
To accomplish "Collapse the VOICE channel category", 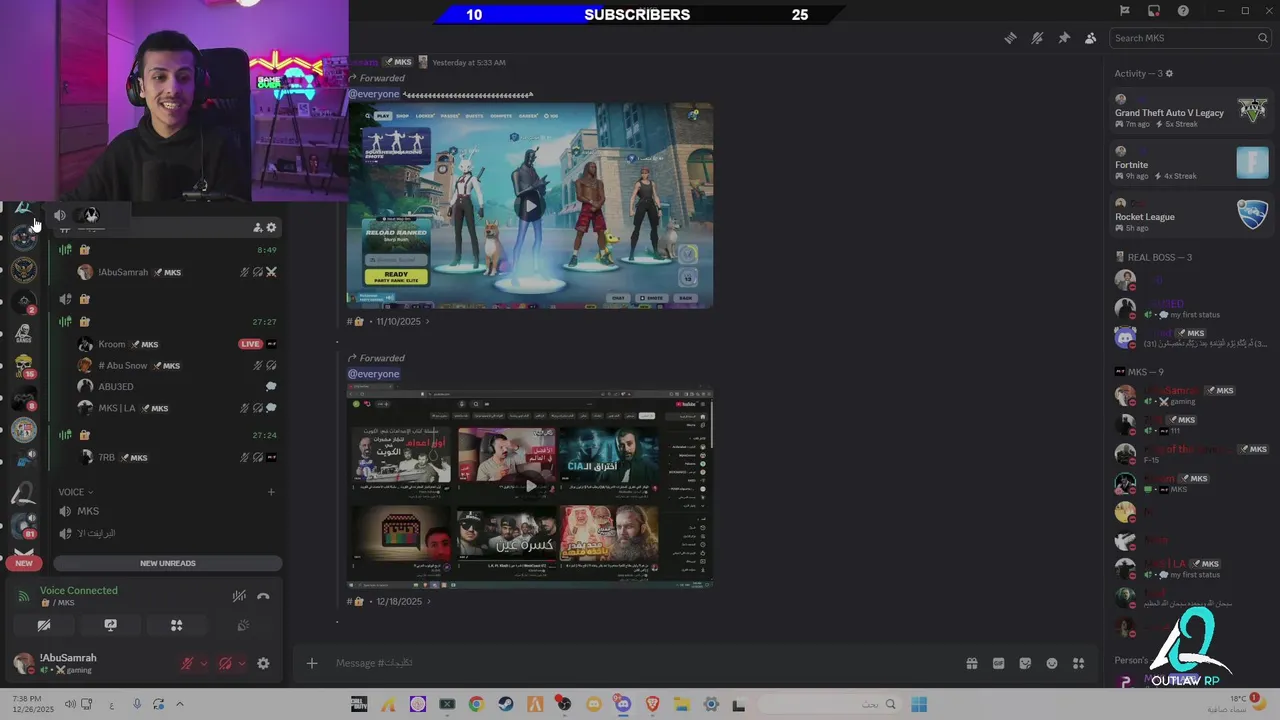I will (76, 492).
